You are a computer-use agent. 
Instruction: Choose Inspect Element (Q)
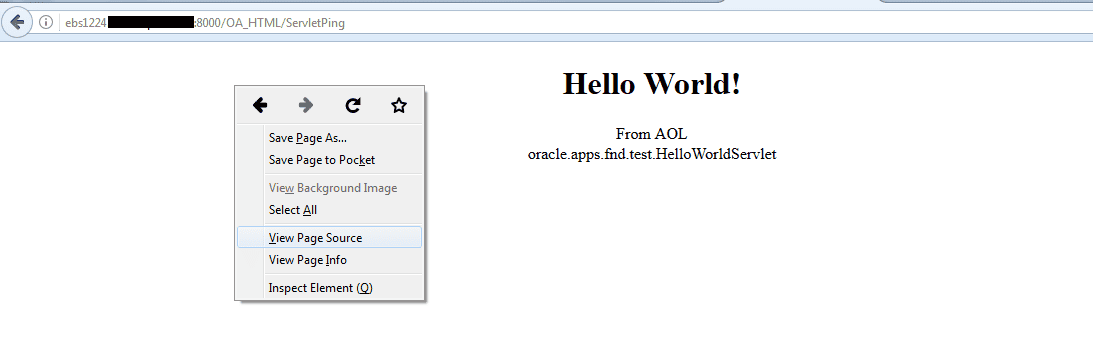[x=329, y=288]
